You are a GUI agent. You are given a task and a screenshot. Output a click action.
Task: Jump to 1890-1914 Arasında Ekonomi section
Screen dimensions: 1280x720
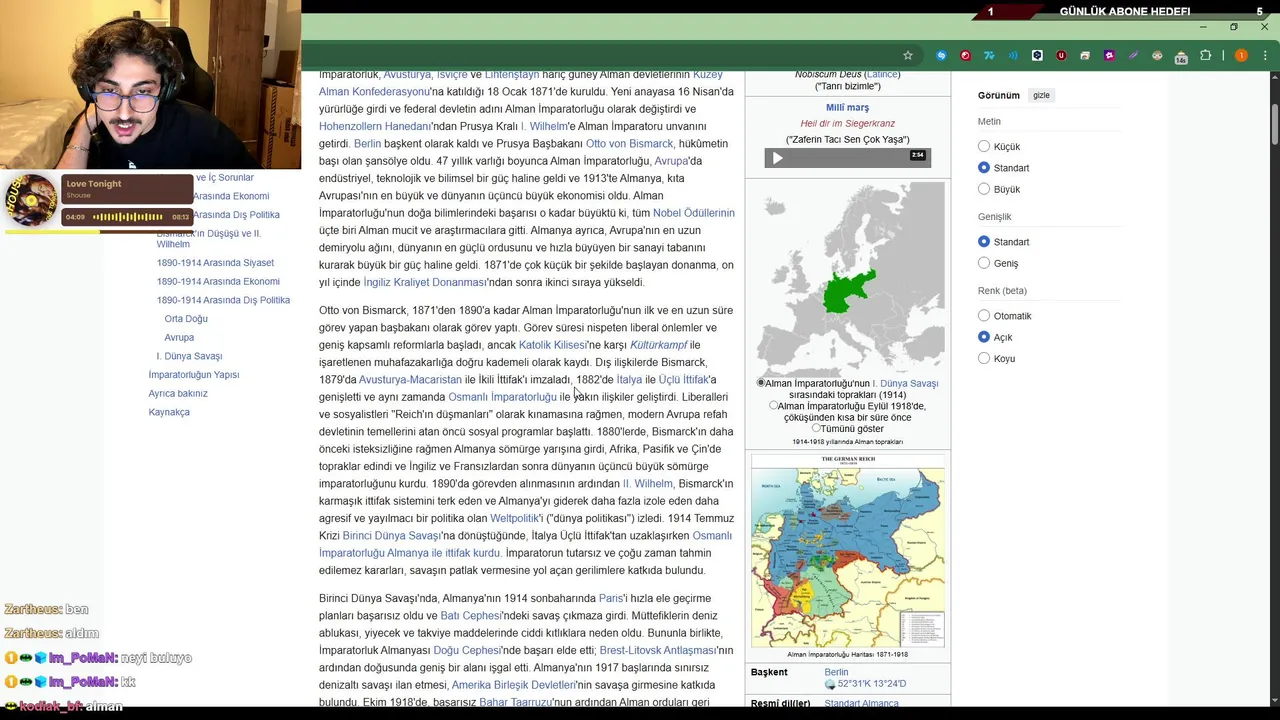(218, 282)
